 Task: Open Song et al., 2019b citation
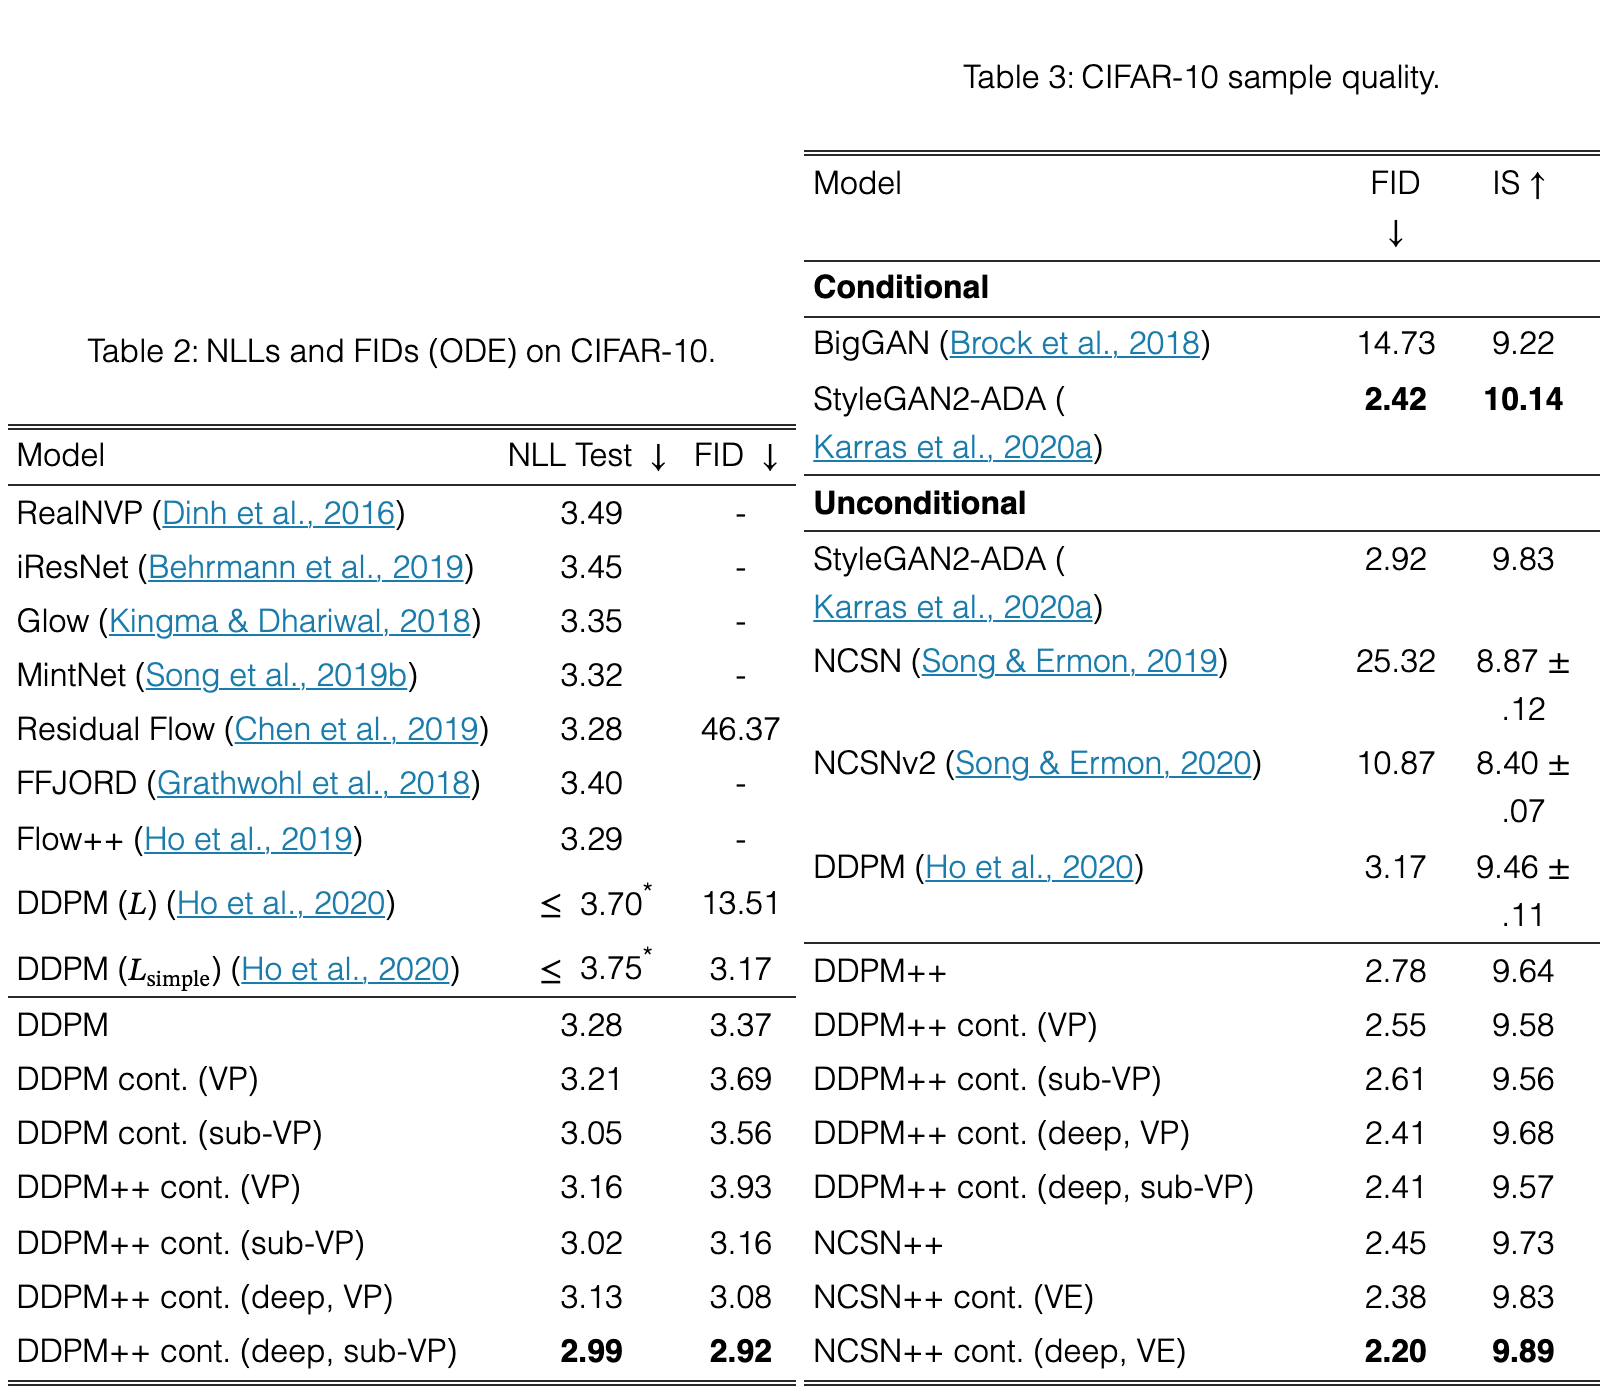[276, 675]
